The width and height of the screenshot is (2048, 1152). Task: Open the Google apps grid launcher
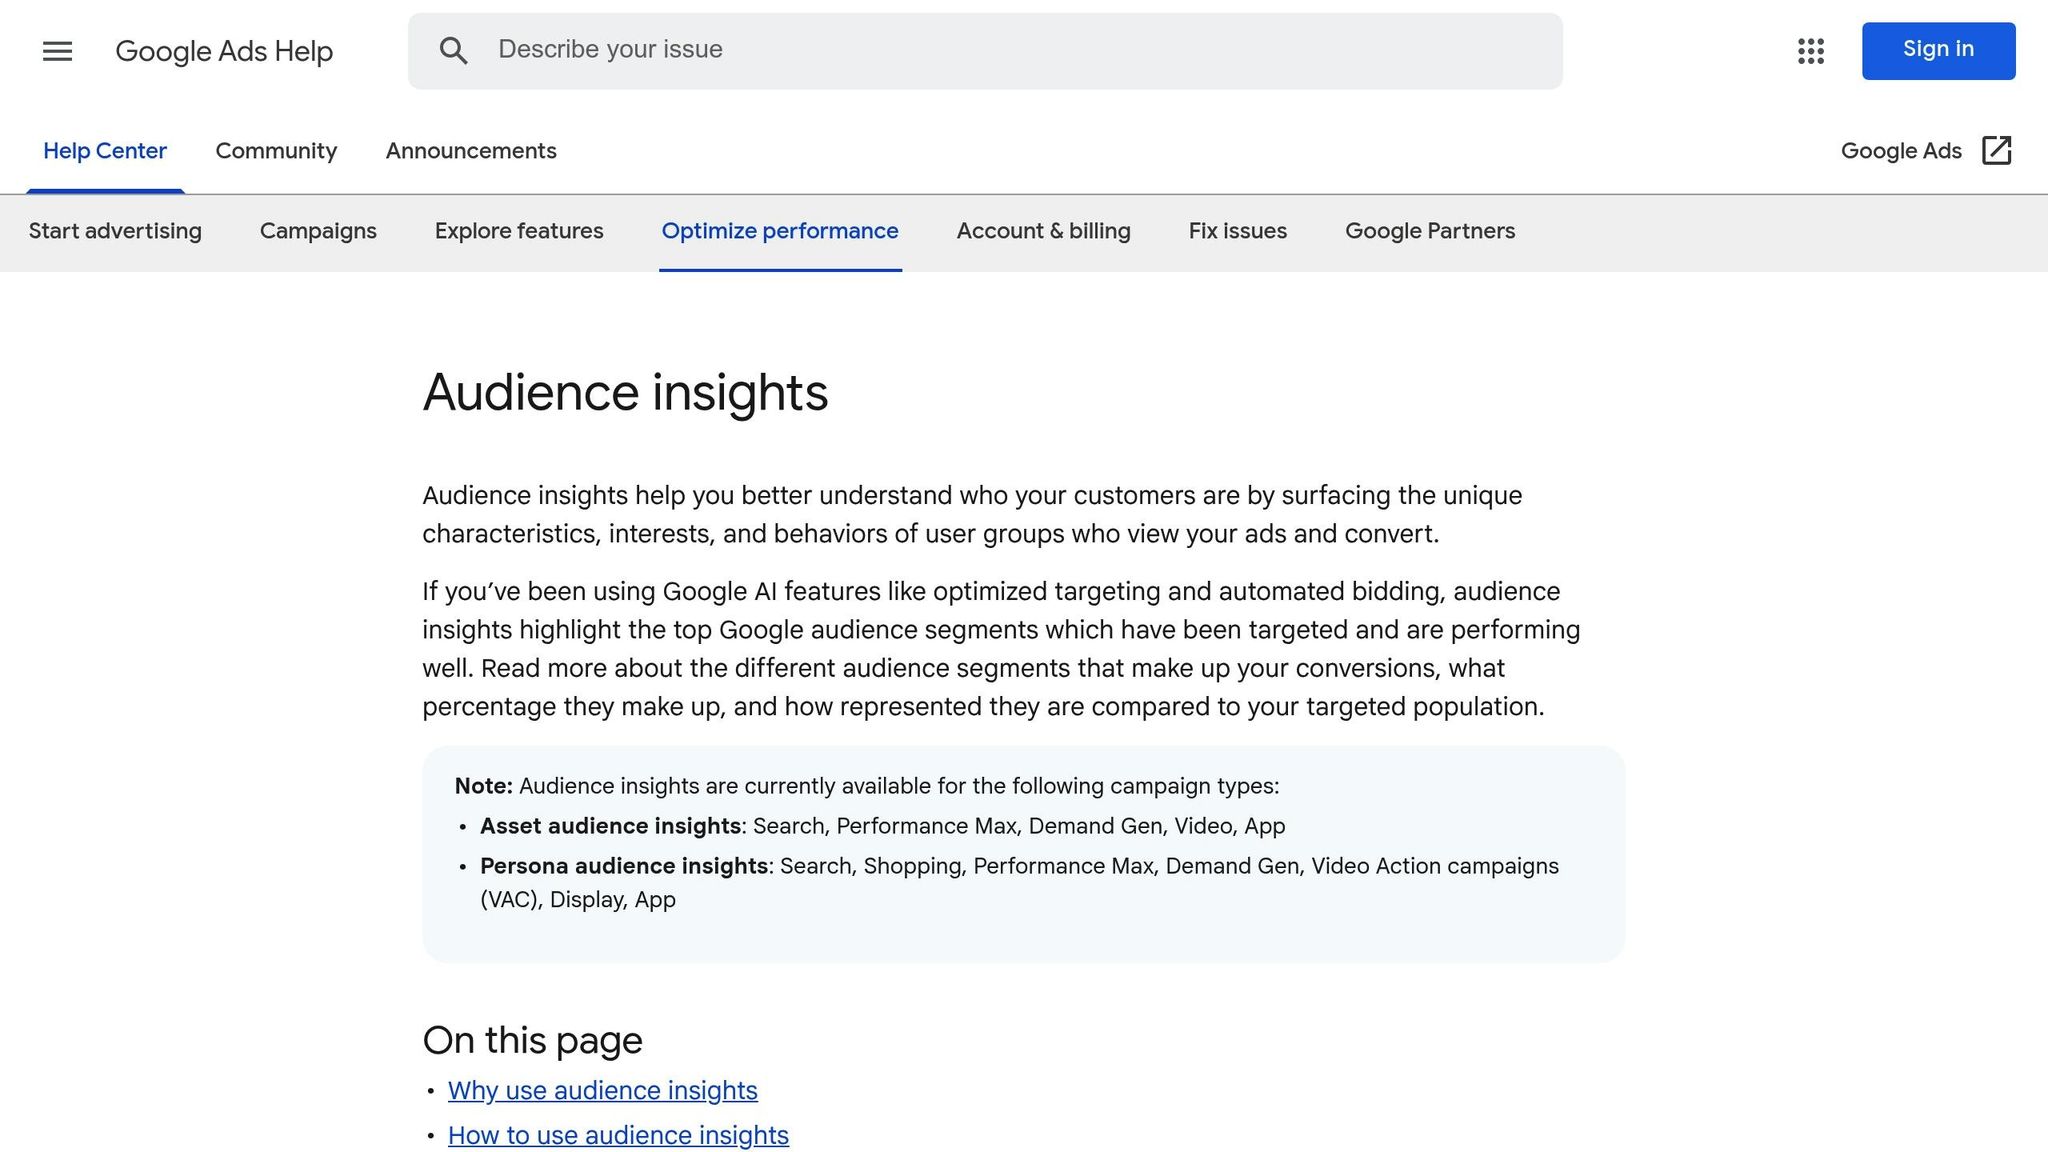pyautogui.click(x=1810, y=51)
